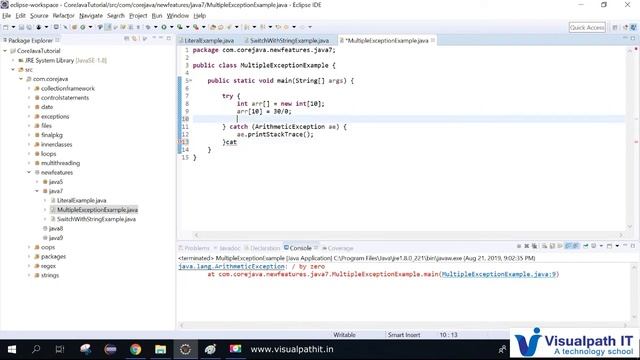Go to Last Edit Location icon
640x360 pixels.
pyautogui.click(x=278, y=27)
